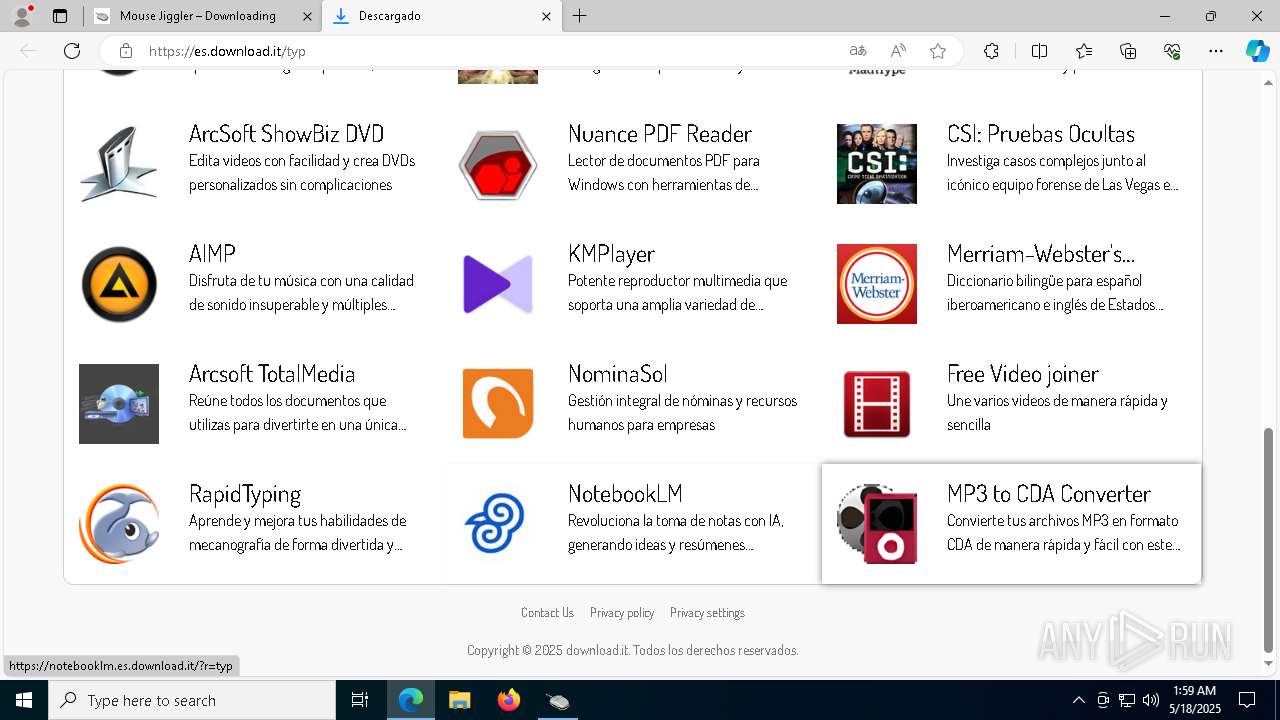Click the translate page icon
The width and height of the screenshot is (1280, 720).
tap(858, 51)
